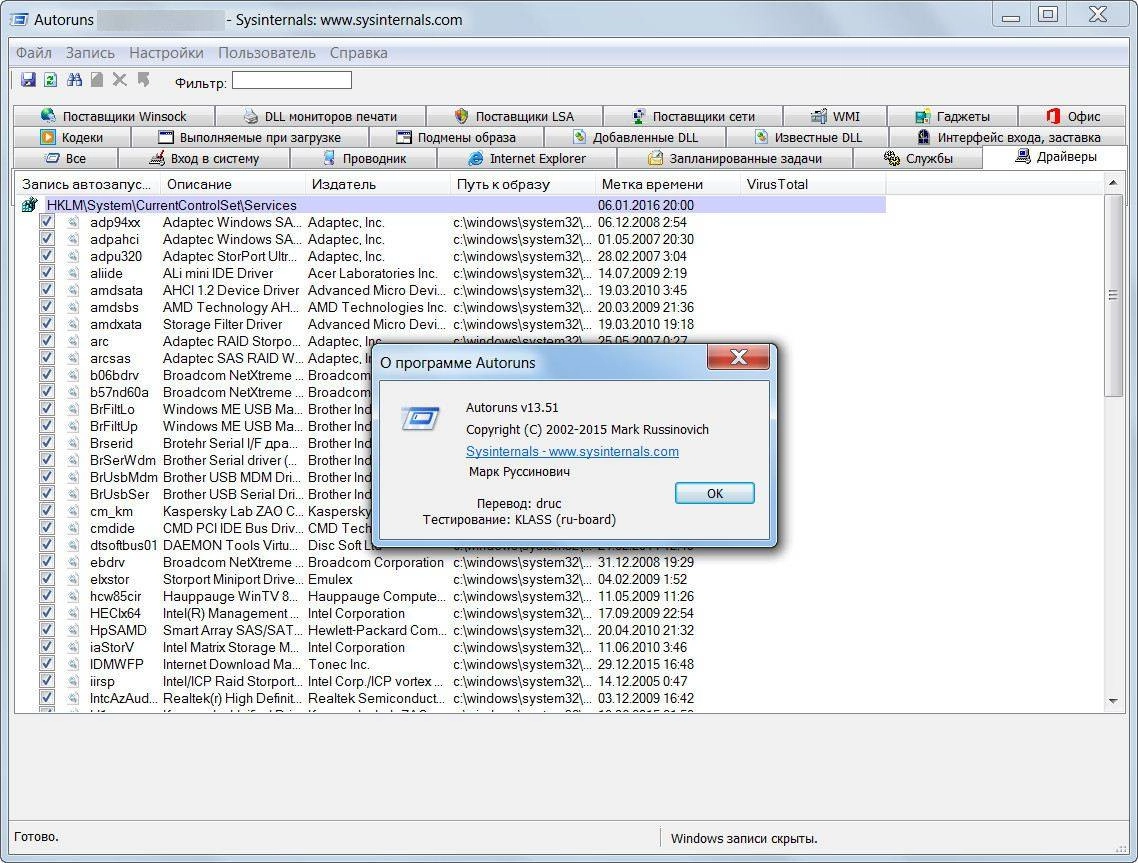Disable the IntcAzAud driver checkbox
This screenshot has width=1138, height=863.
[46, 698]
